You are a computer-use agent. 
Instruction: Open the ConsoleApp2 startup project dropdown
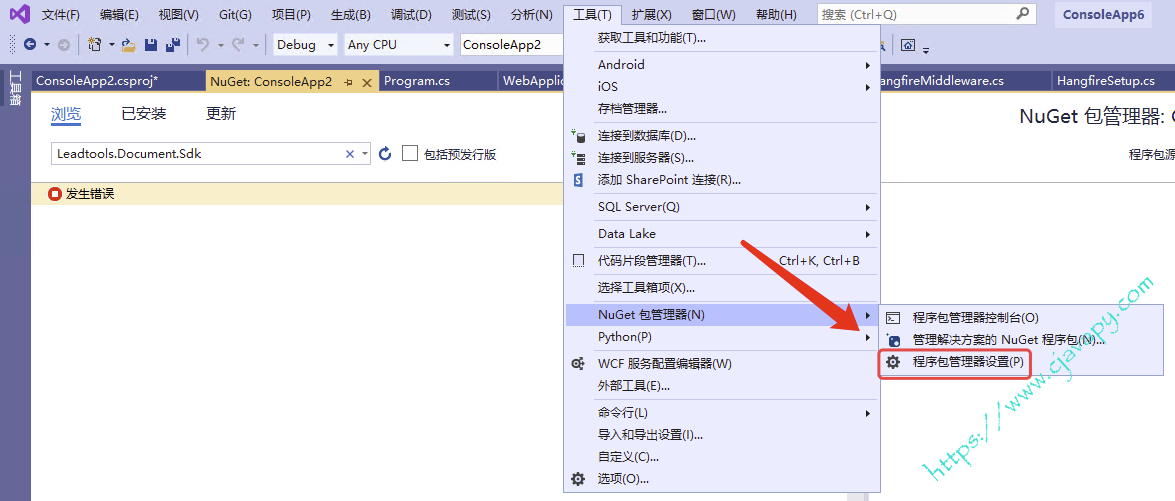click(511, 45)
